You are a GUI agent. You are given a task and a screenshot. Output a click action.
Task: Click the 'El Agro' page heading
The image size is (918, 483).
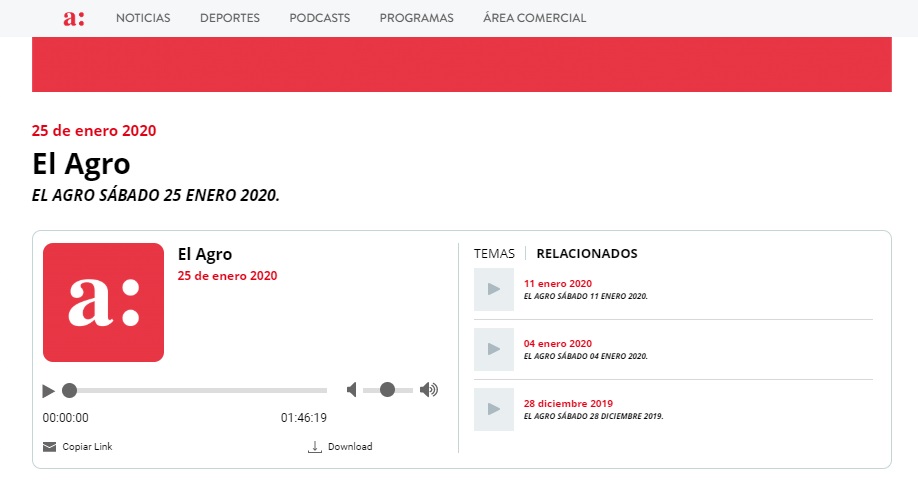[81, 165]
